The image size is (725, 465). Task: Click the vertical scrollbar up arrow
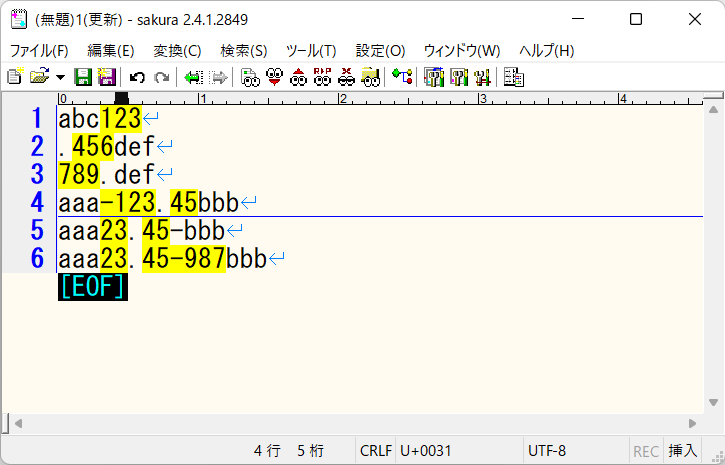(x=713, y=110)
